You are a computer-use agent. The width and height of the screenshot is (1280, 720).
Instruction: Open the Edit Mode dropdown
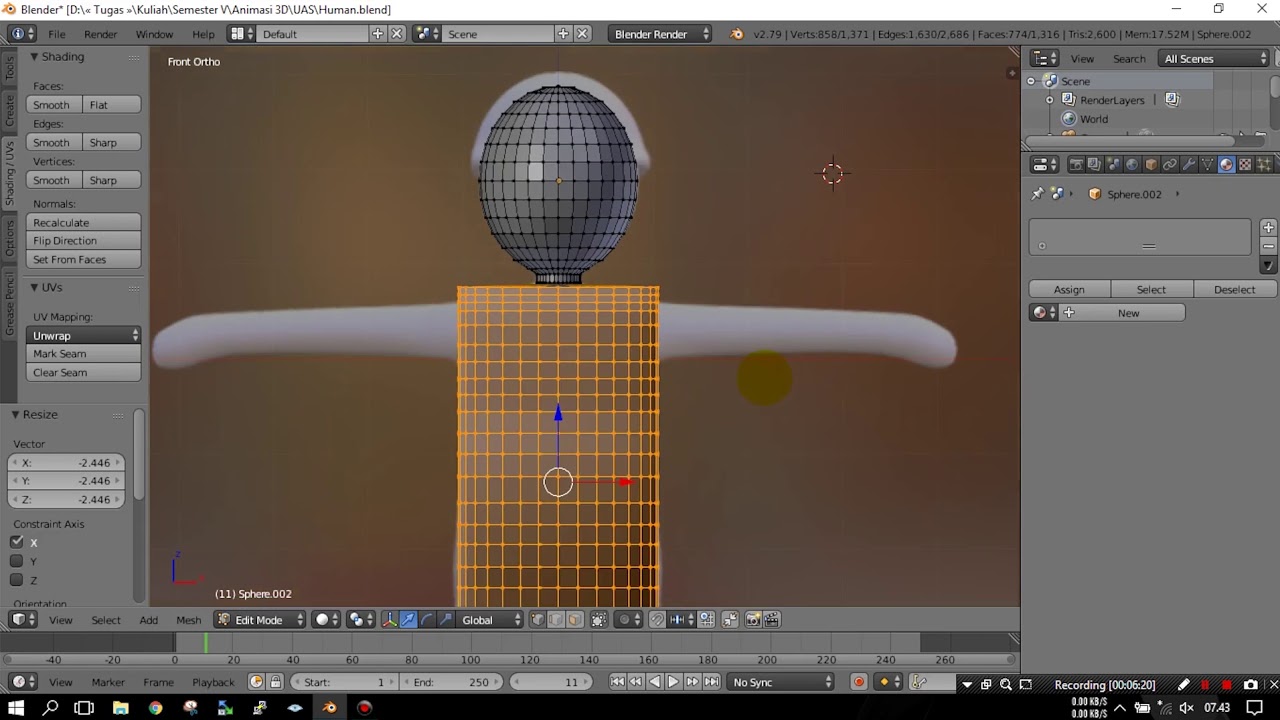tap(260, 620)
